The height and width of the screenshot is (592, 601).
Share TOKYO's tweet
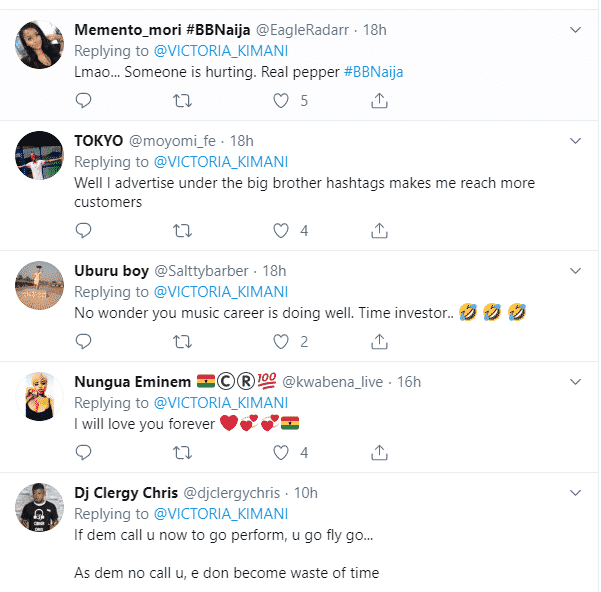point(380,231)
